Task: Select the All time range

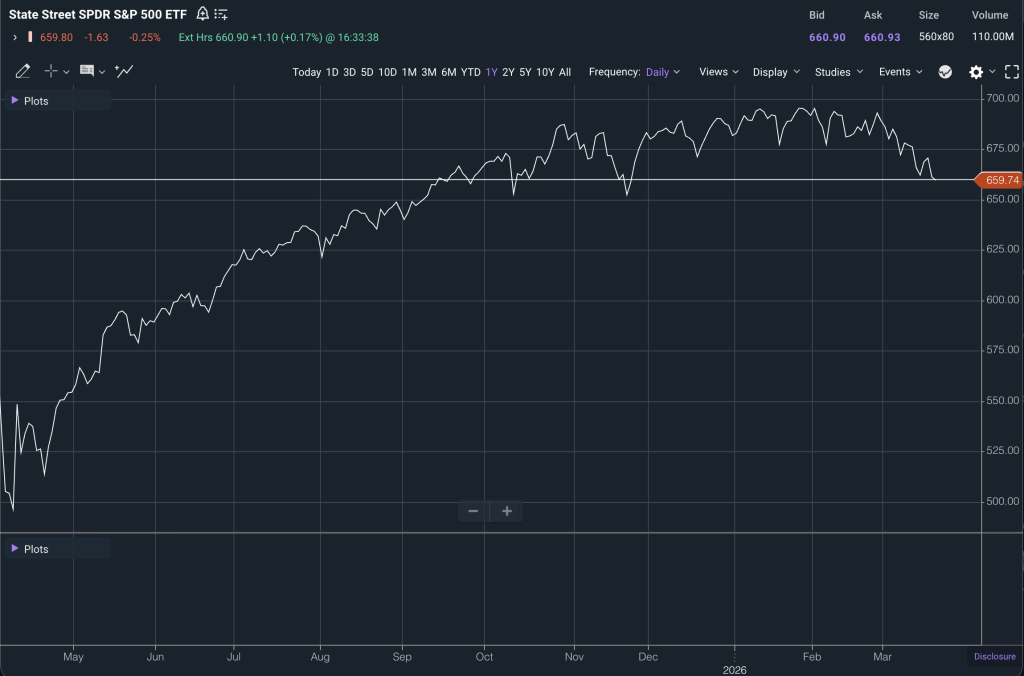Action: pyautogui.click(x=565, y=72)
